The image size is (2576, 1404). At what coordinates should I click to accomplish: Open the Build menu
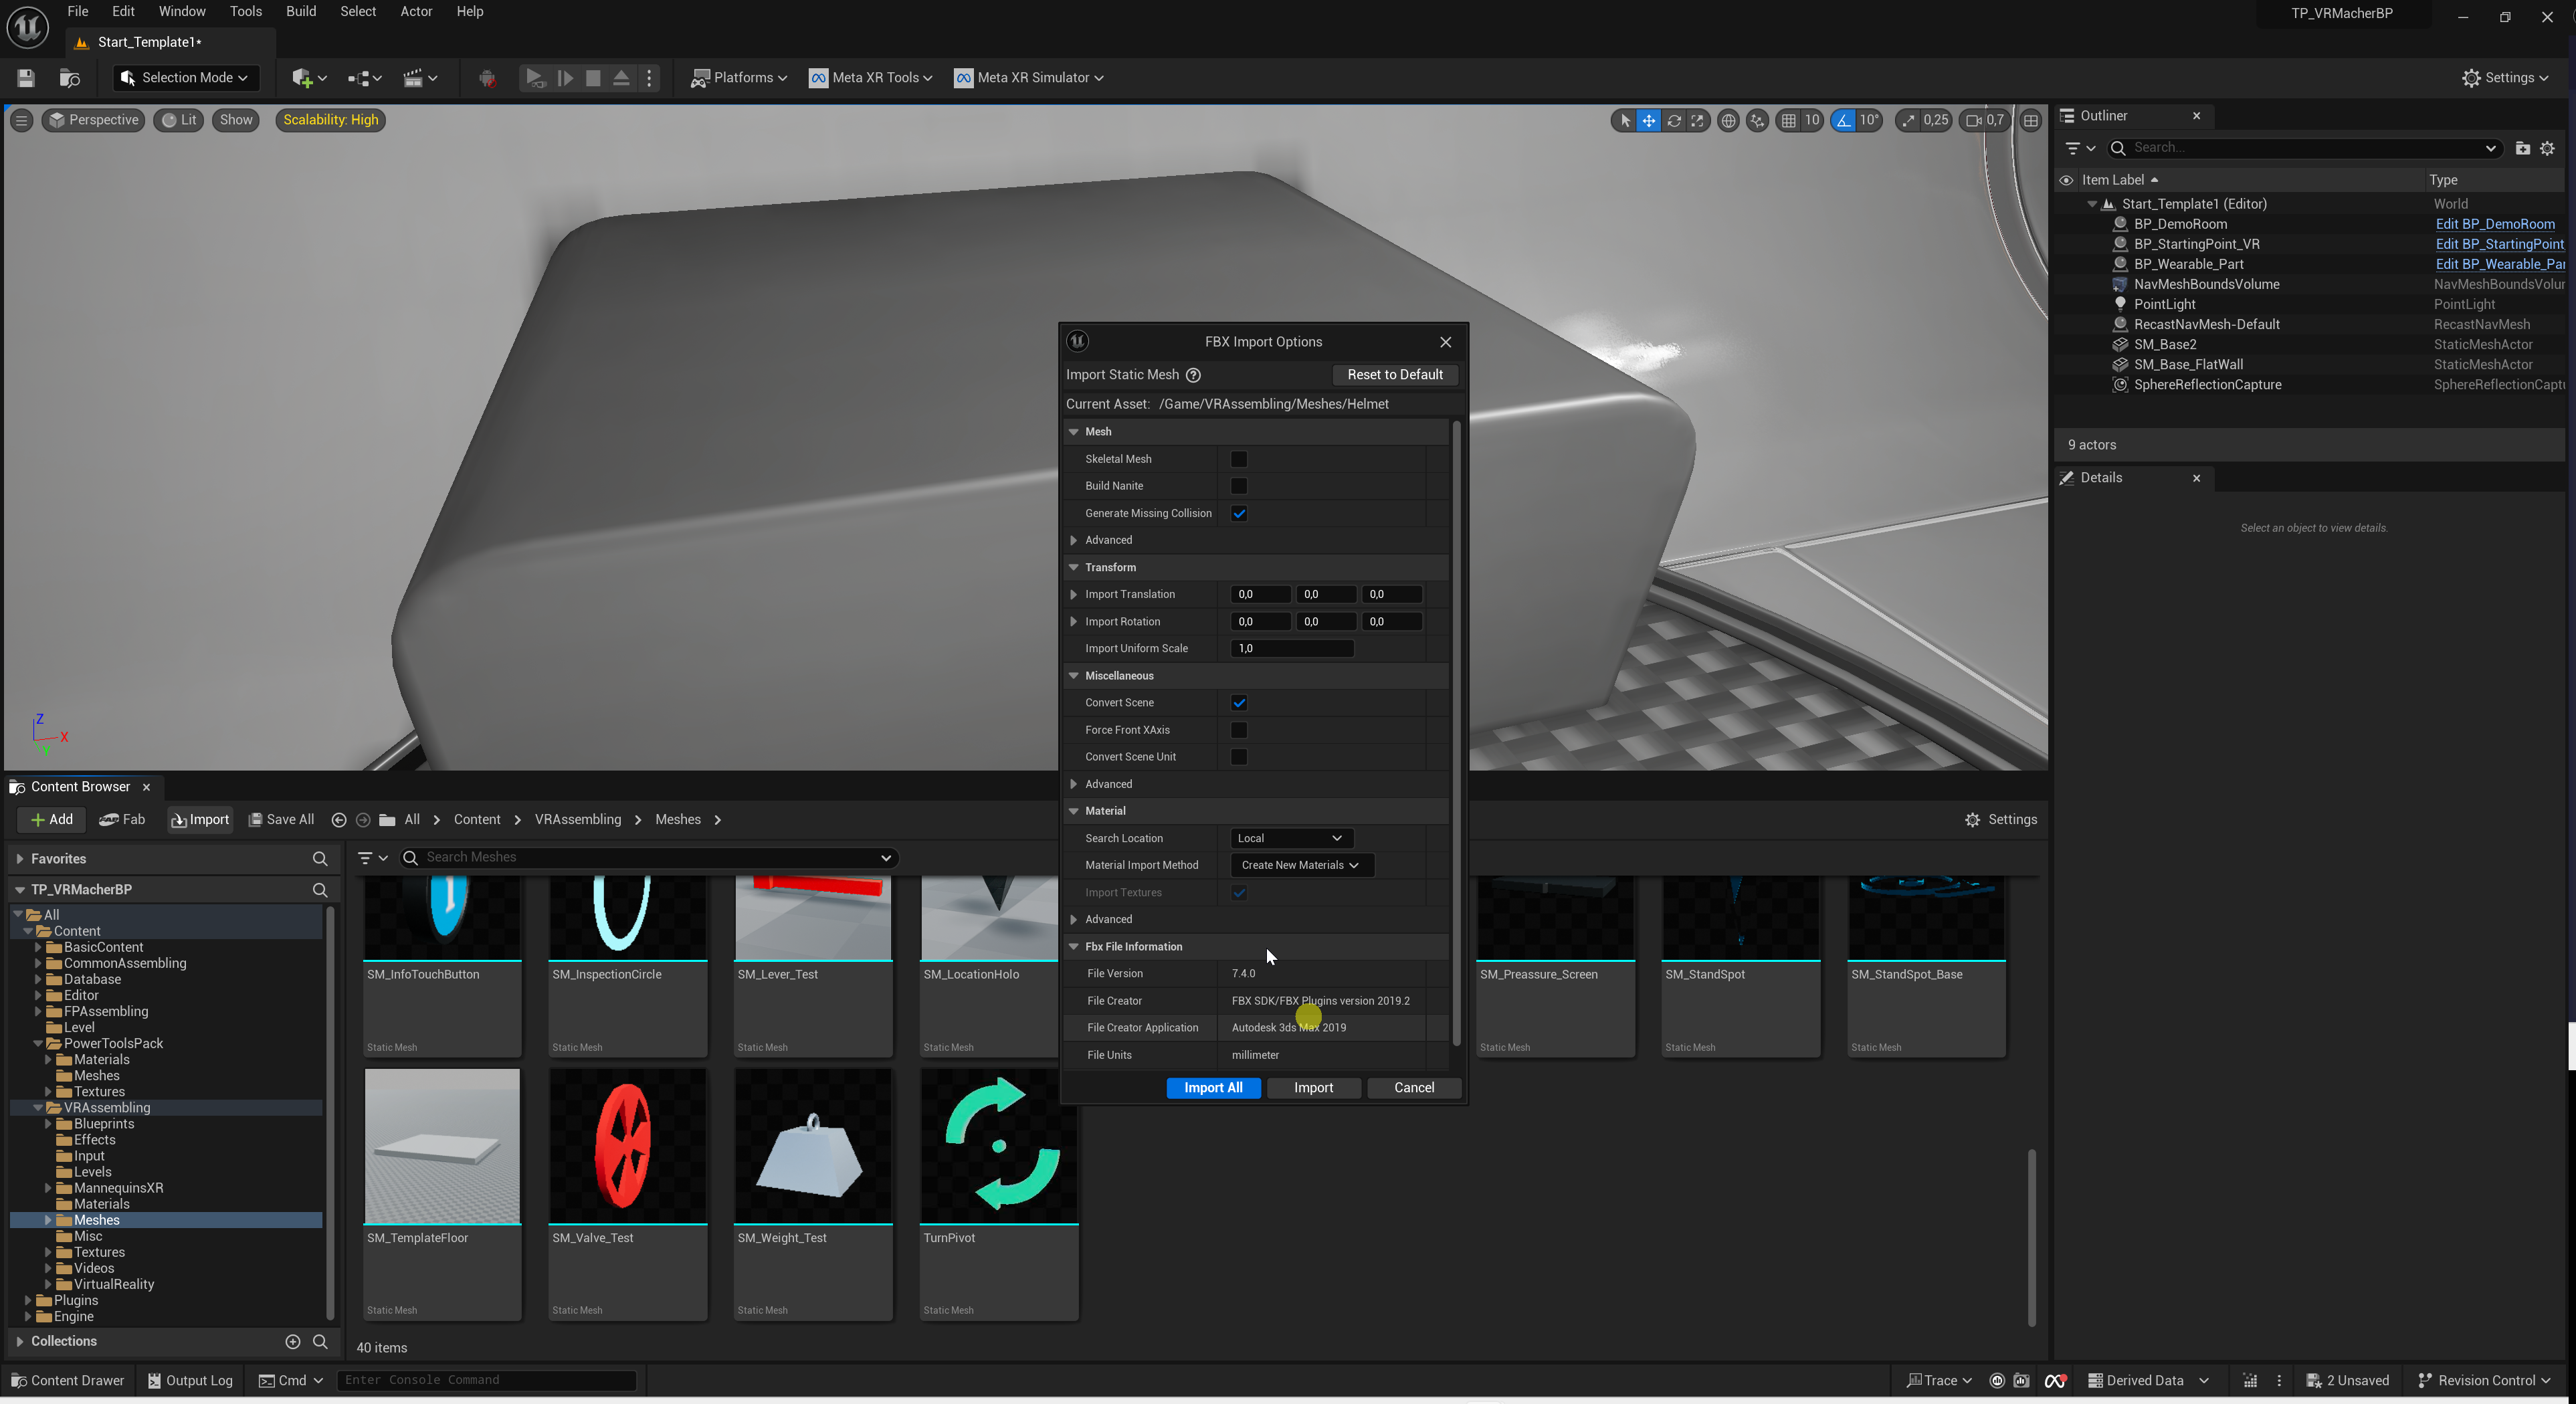[x=300, y=12]
